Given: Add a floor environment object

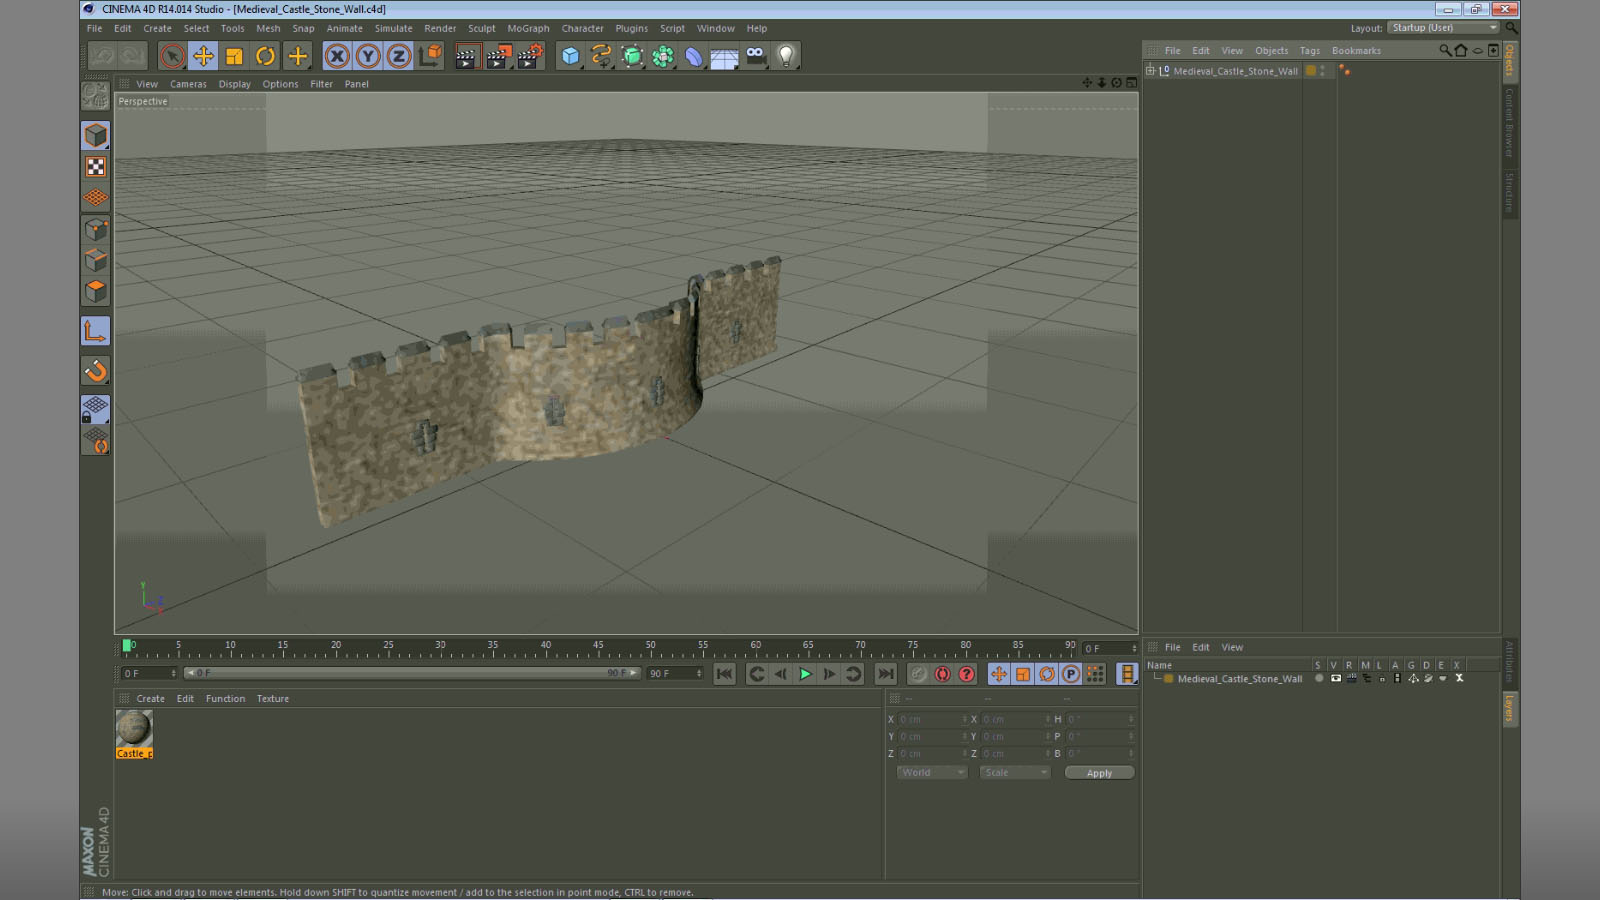Looking at the screenshot, I should pos(724,57).
